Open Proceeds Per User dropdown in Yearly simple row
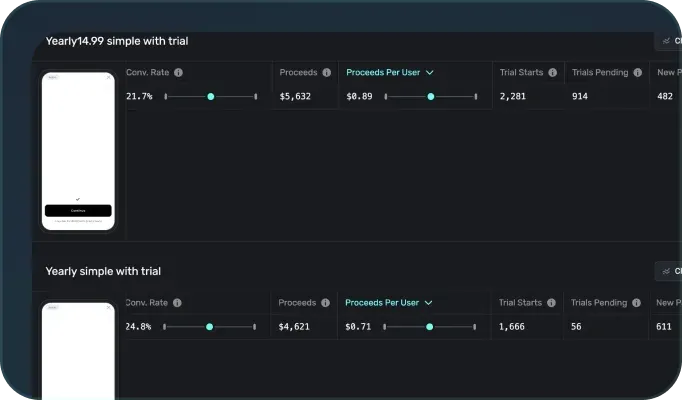682x400 pixels. (388, 303)
